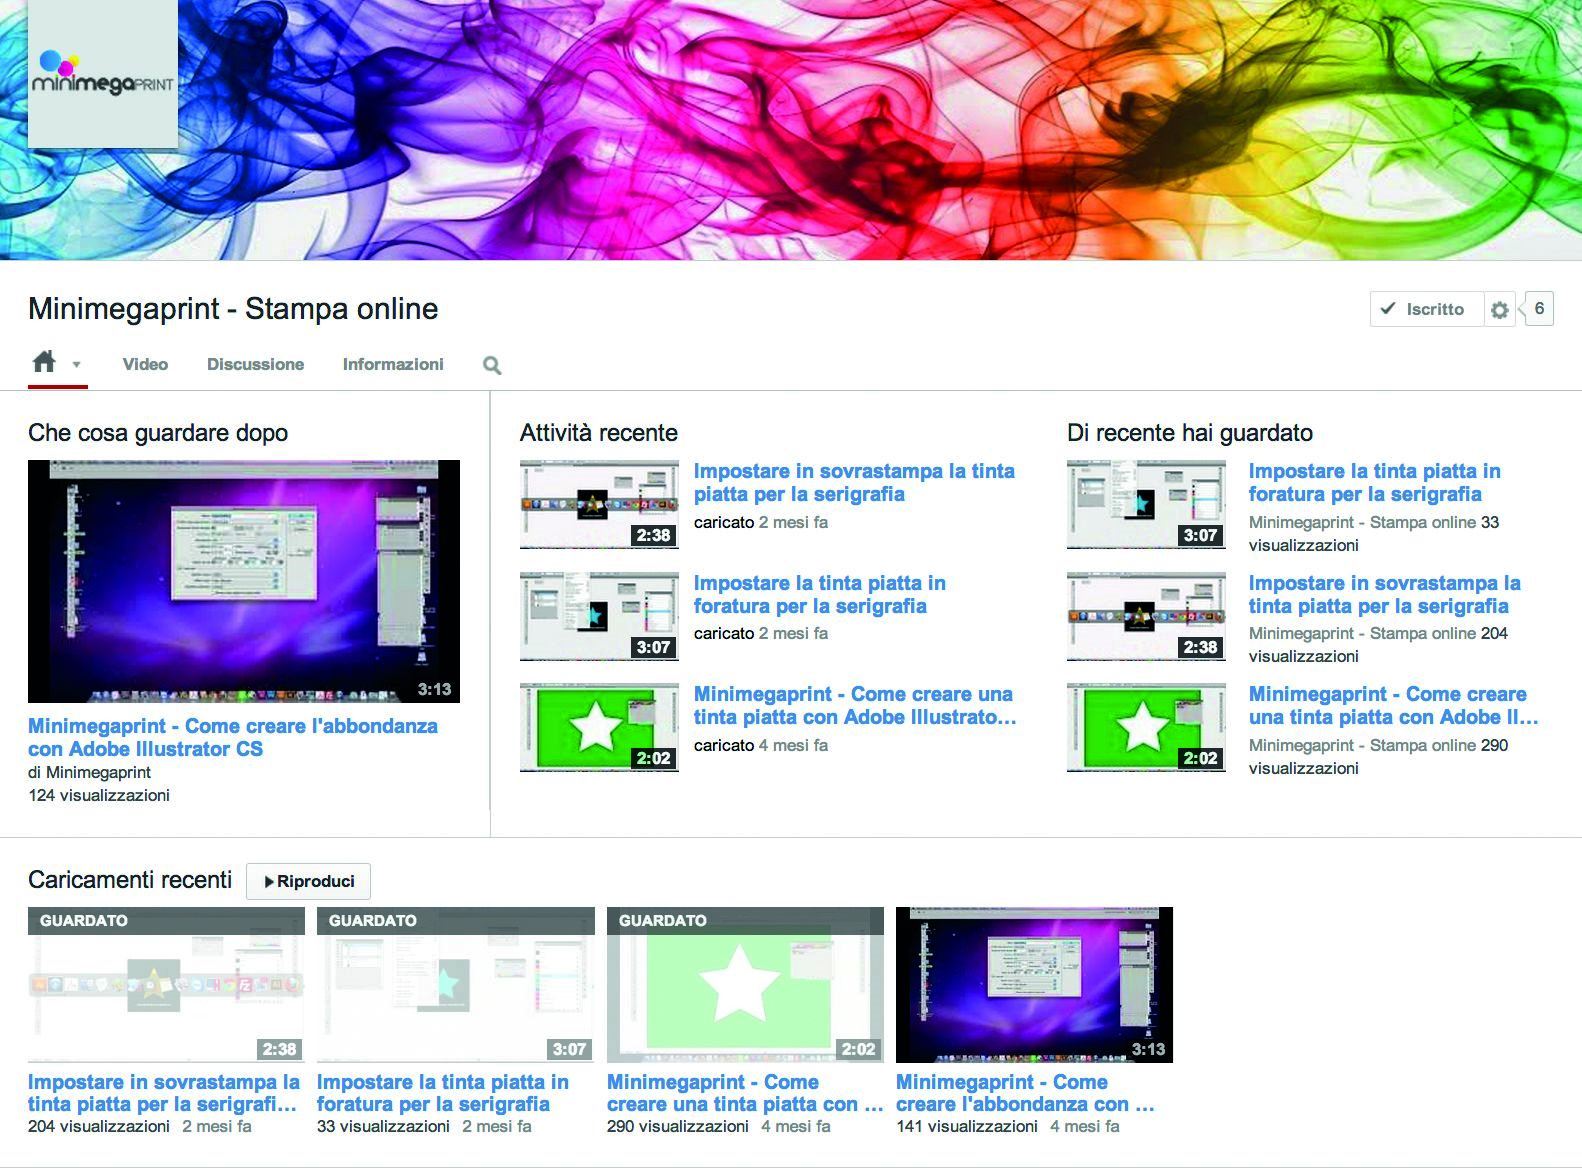Screen dimensions: 1582x1168
Task: Open recently watched sovrastampa thumbnail 2:38
Action: click(x=1146, y=616)
